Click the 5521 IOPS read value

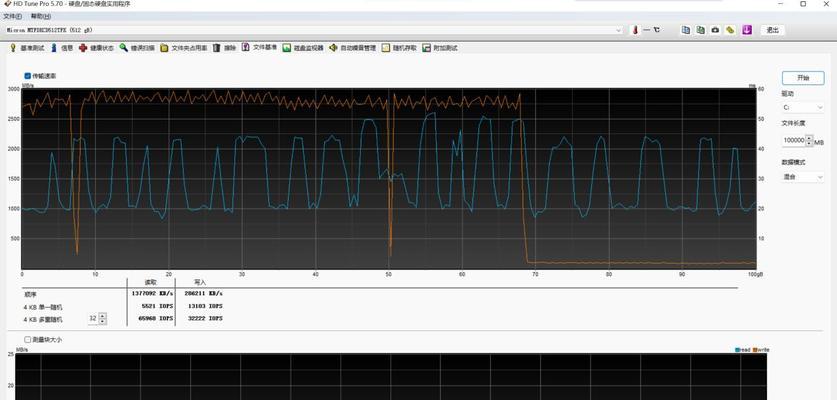tap(157, 306)
